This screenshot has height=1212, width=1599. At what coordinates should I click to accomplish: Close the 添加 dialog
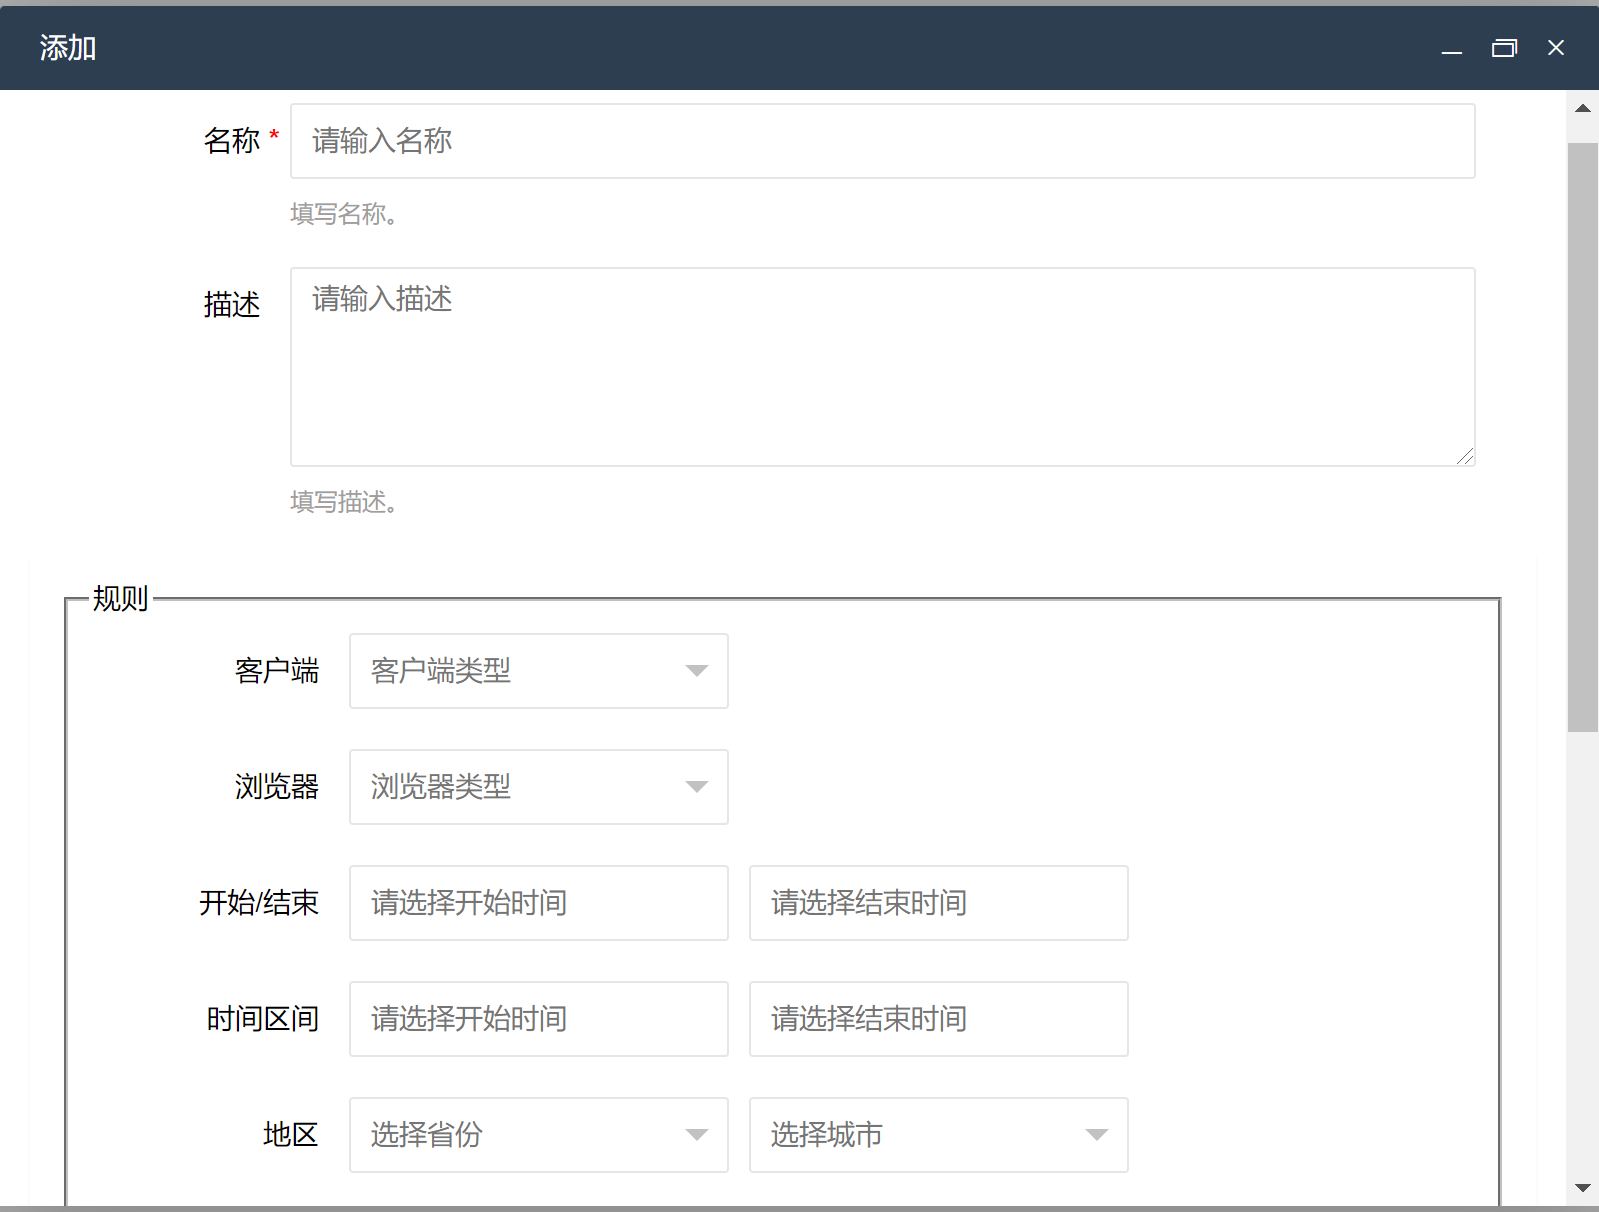pyautogui.click(x=1556, y=48)
